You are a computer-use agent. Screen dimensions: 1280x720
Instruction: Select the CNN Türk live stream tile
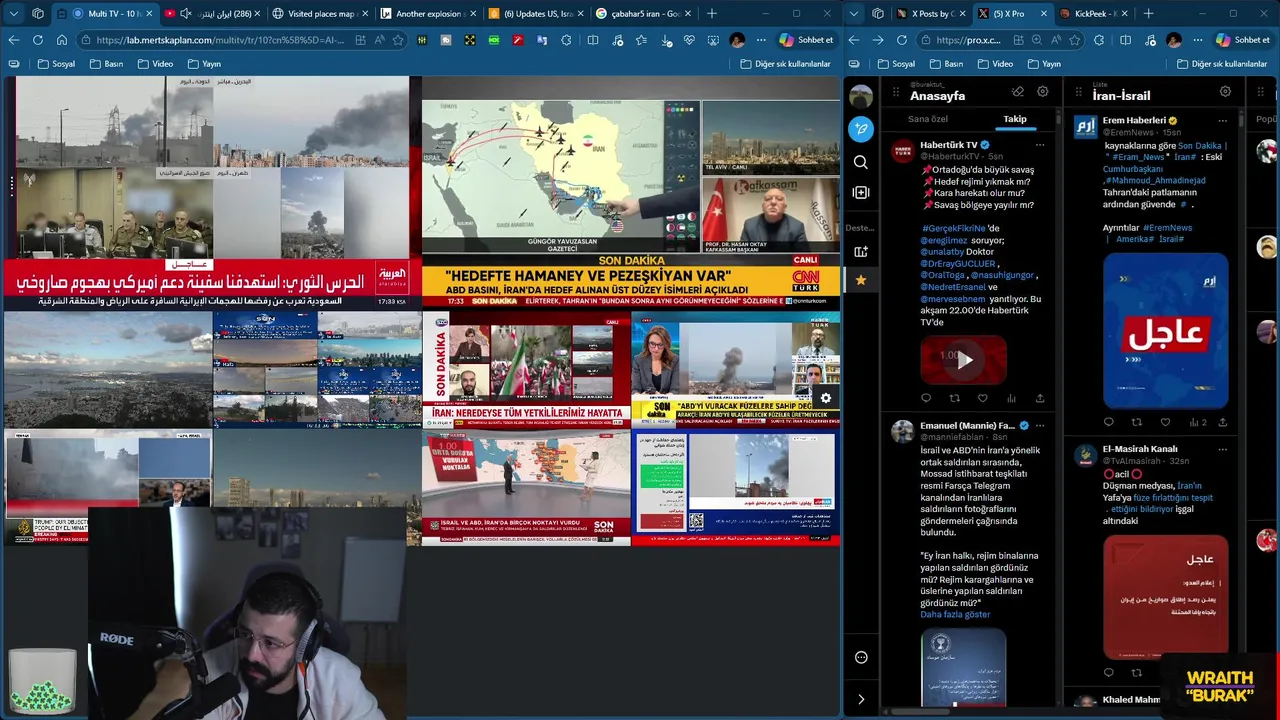630,192
